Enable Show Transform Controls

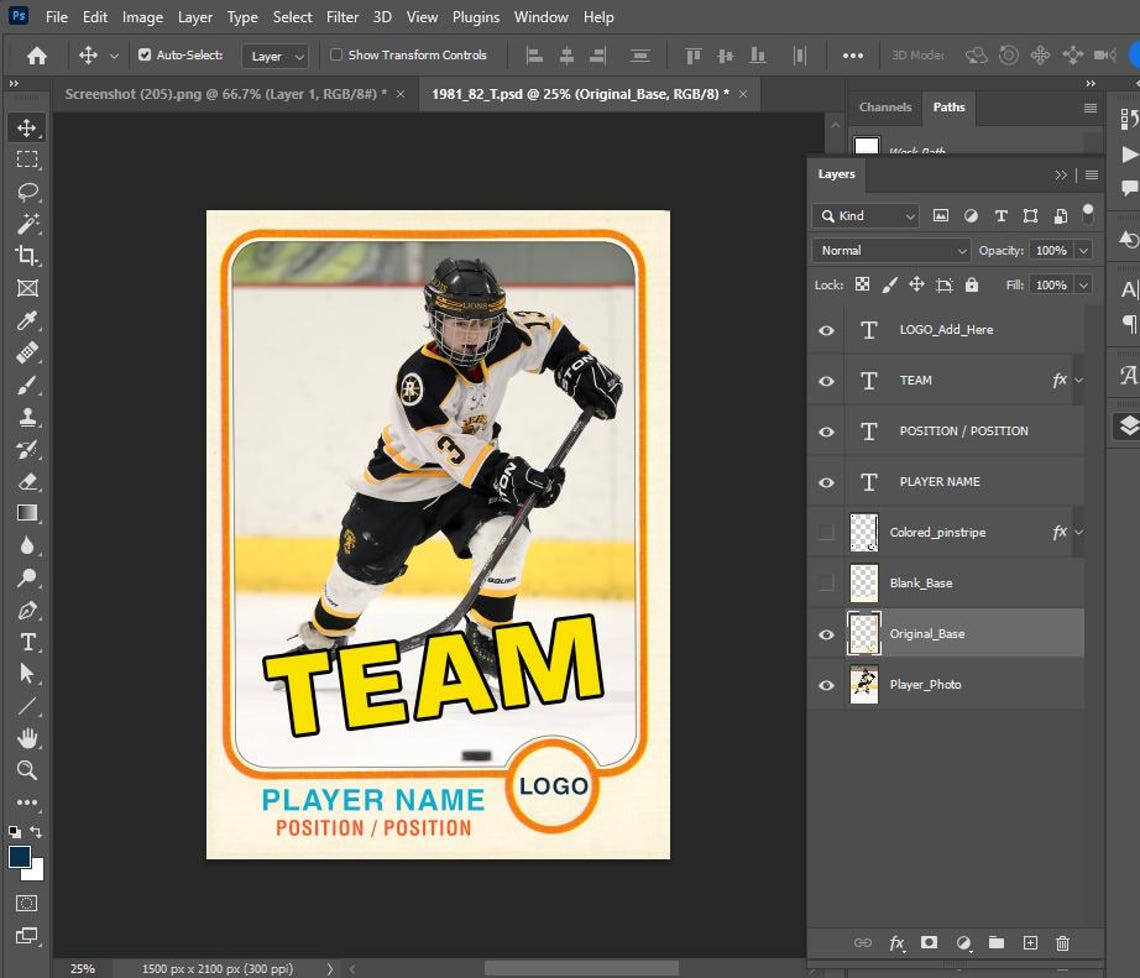[x=336, y=54]
